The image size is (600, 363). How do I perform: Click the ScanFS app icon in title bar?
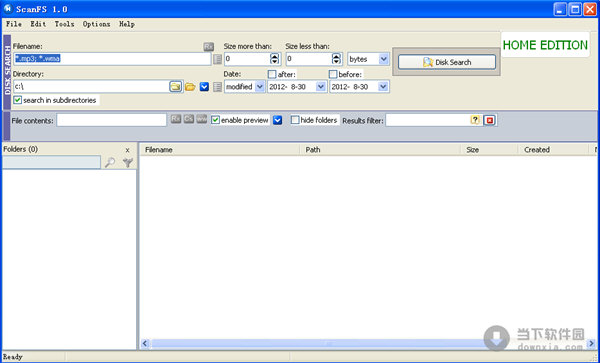coord(8,9)
